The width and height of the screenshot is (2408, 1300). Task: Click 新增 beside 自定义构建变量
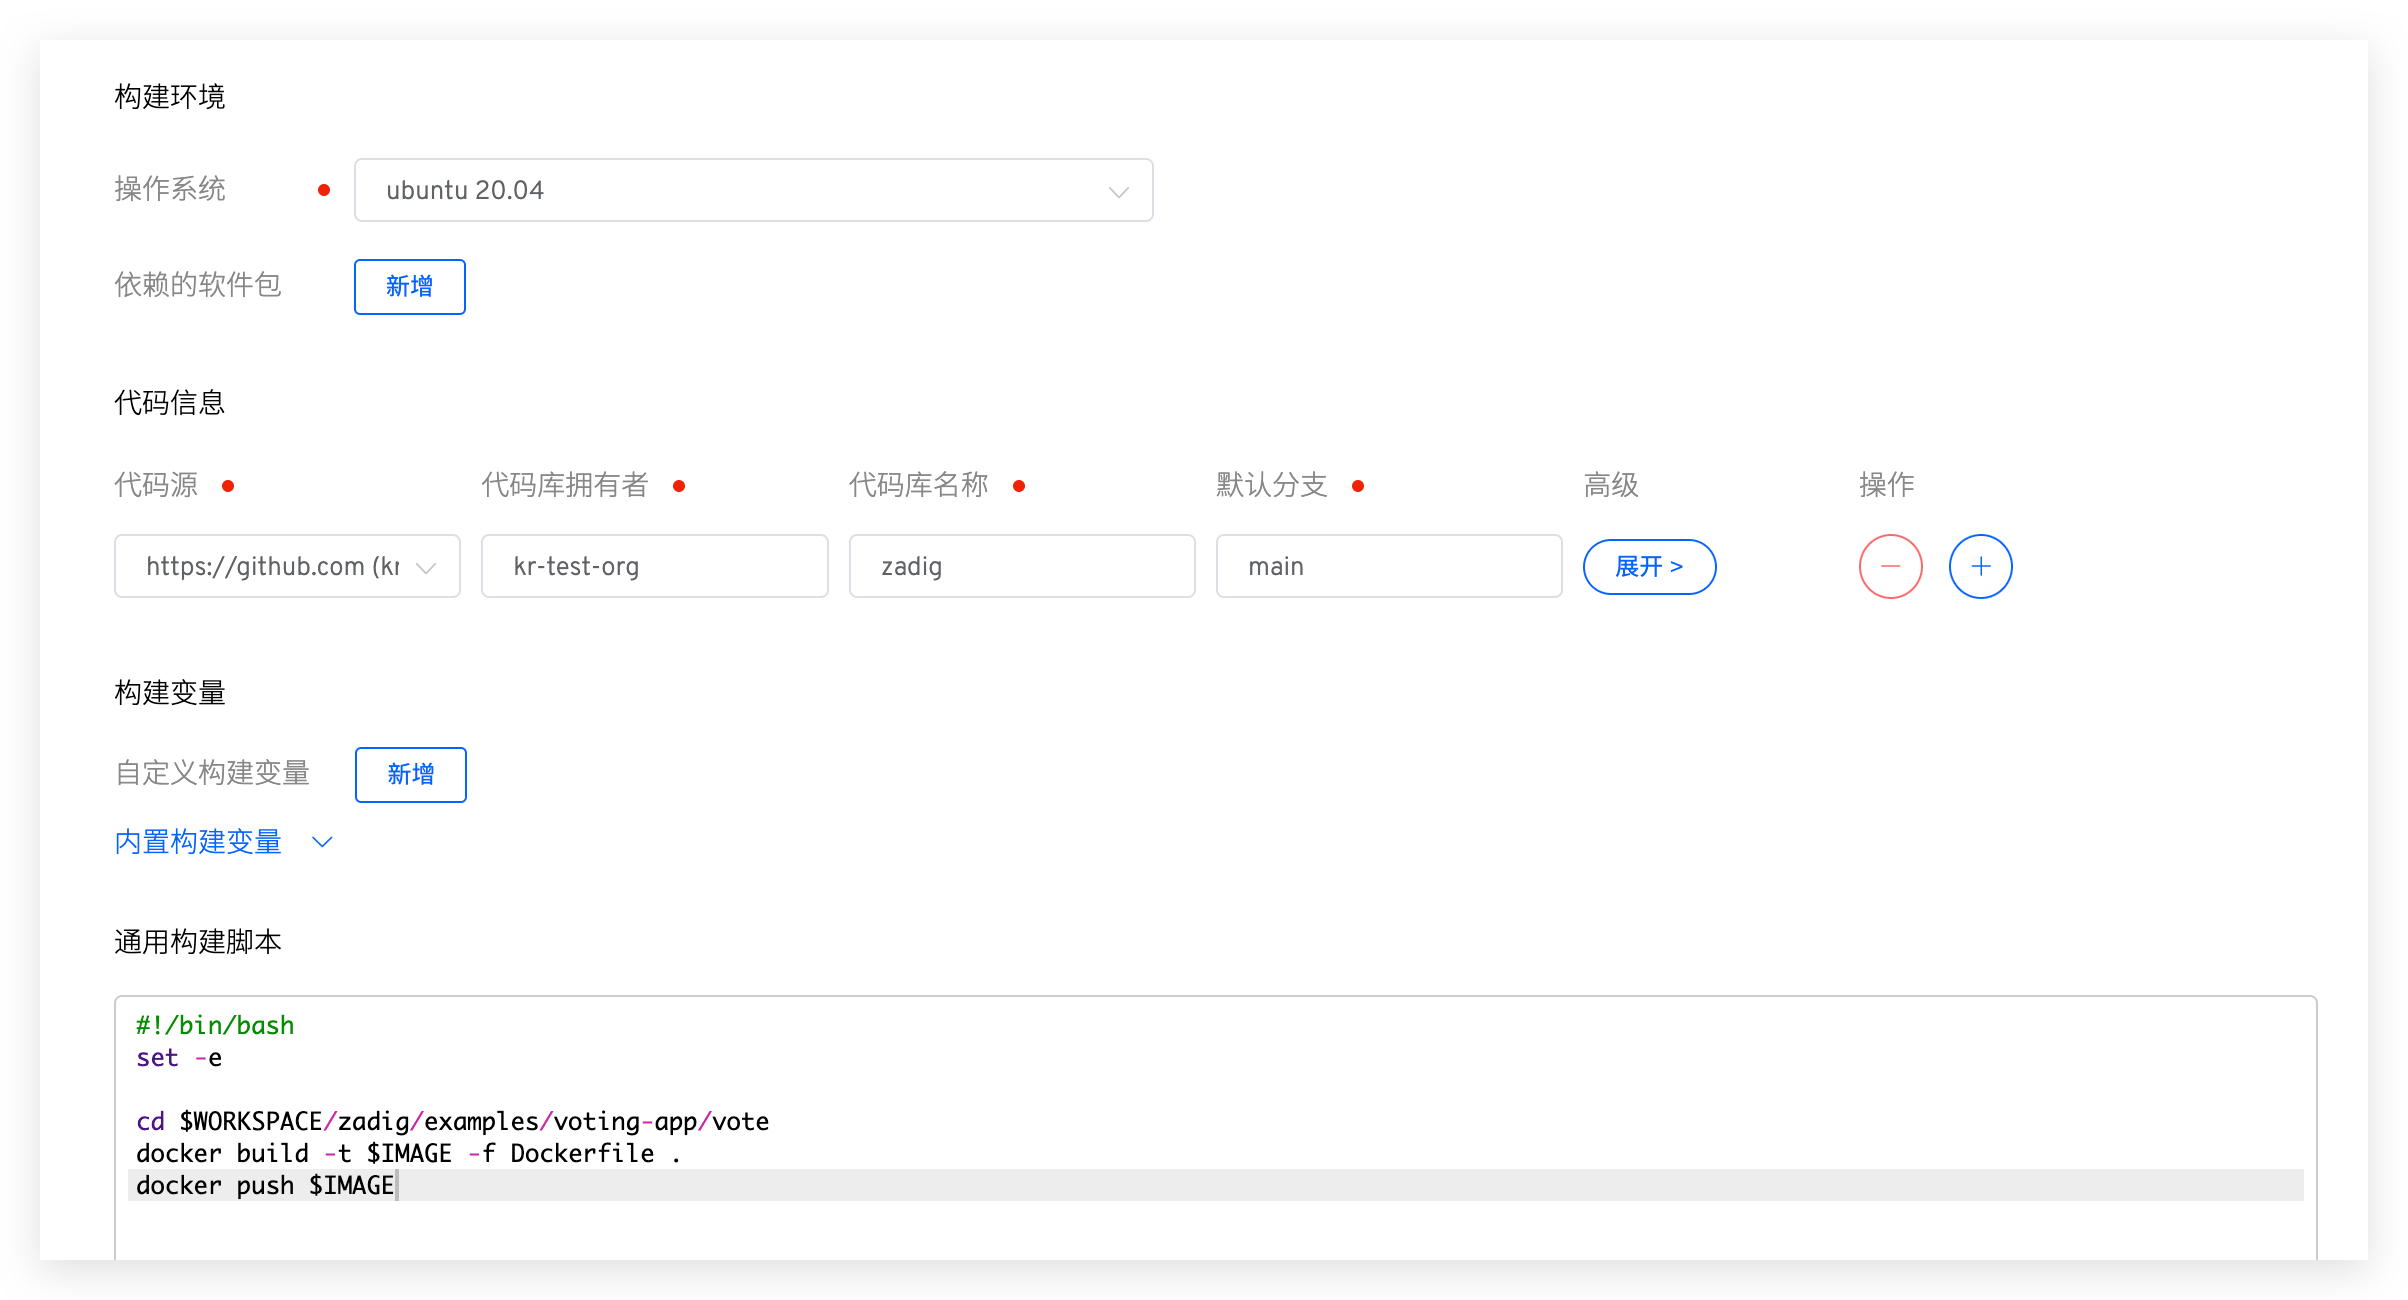(410, 774)
